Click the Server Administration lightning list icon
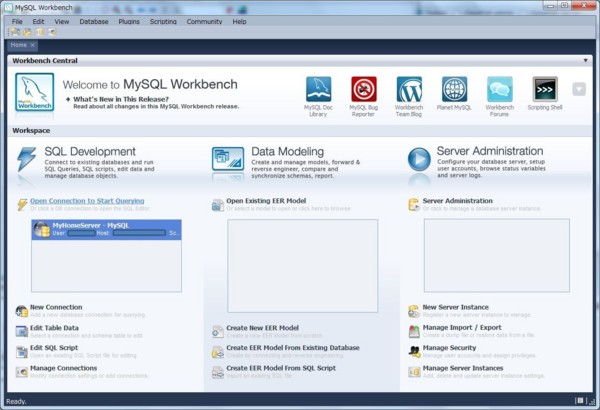This screenshot has width=600, height=410. coord(414,205)
